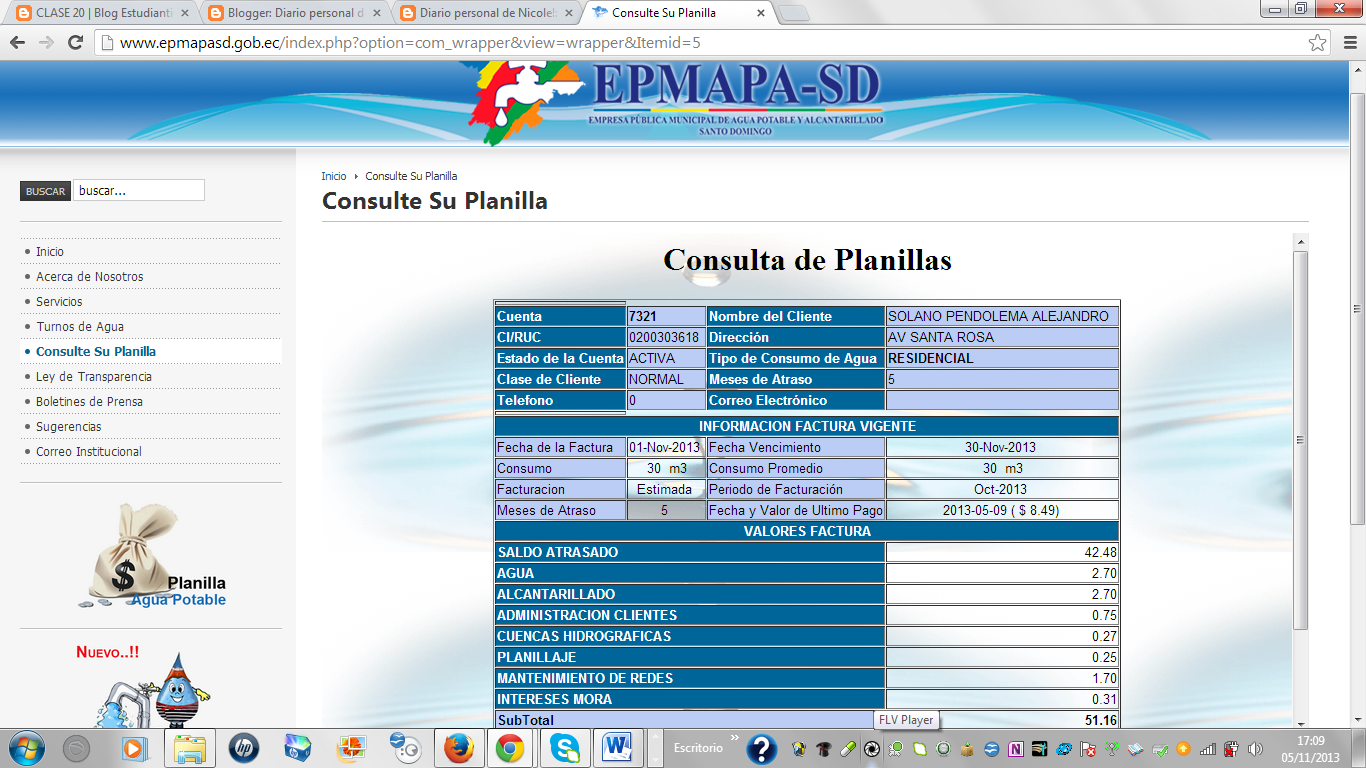The image size is (1366, 768).
Task: Click client name SOLANO PENDOLEMA ALEJANDRO
Action: tap(1002, 316)
